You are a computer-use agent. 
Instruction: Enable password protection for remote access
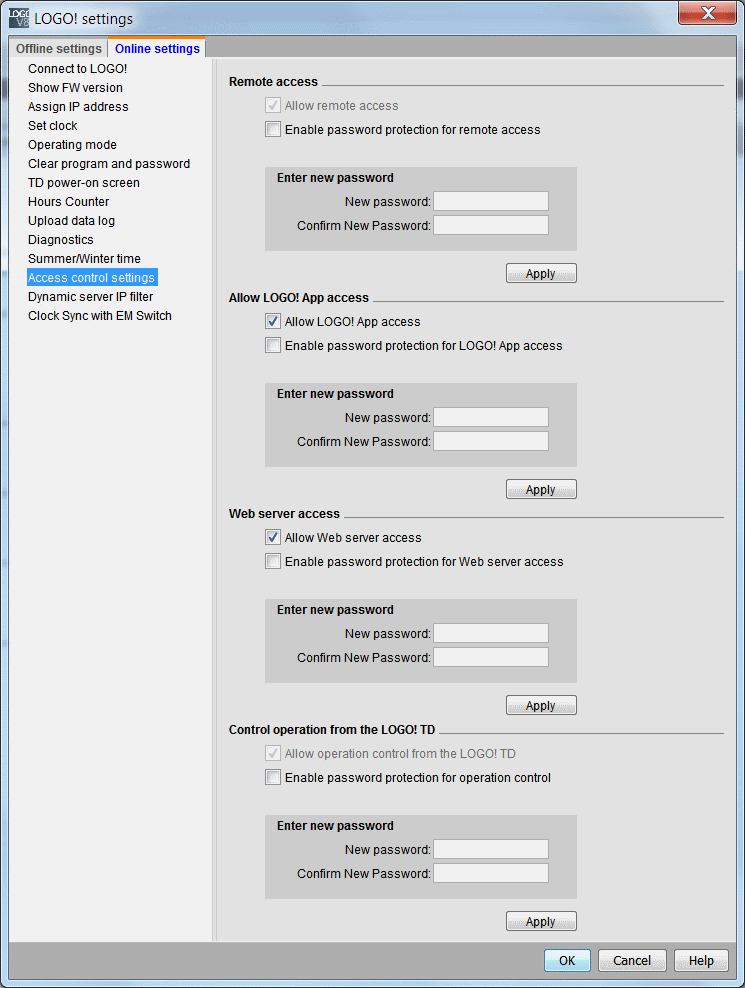click(x=273, y=129)
